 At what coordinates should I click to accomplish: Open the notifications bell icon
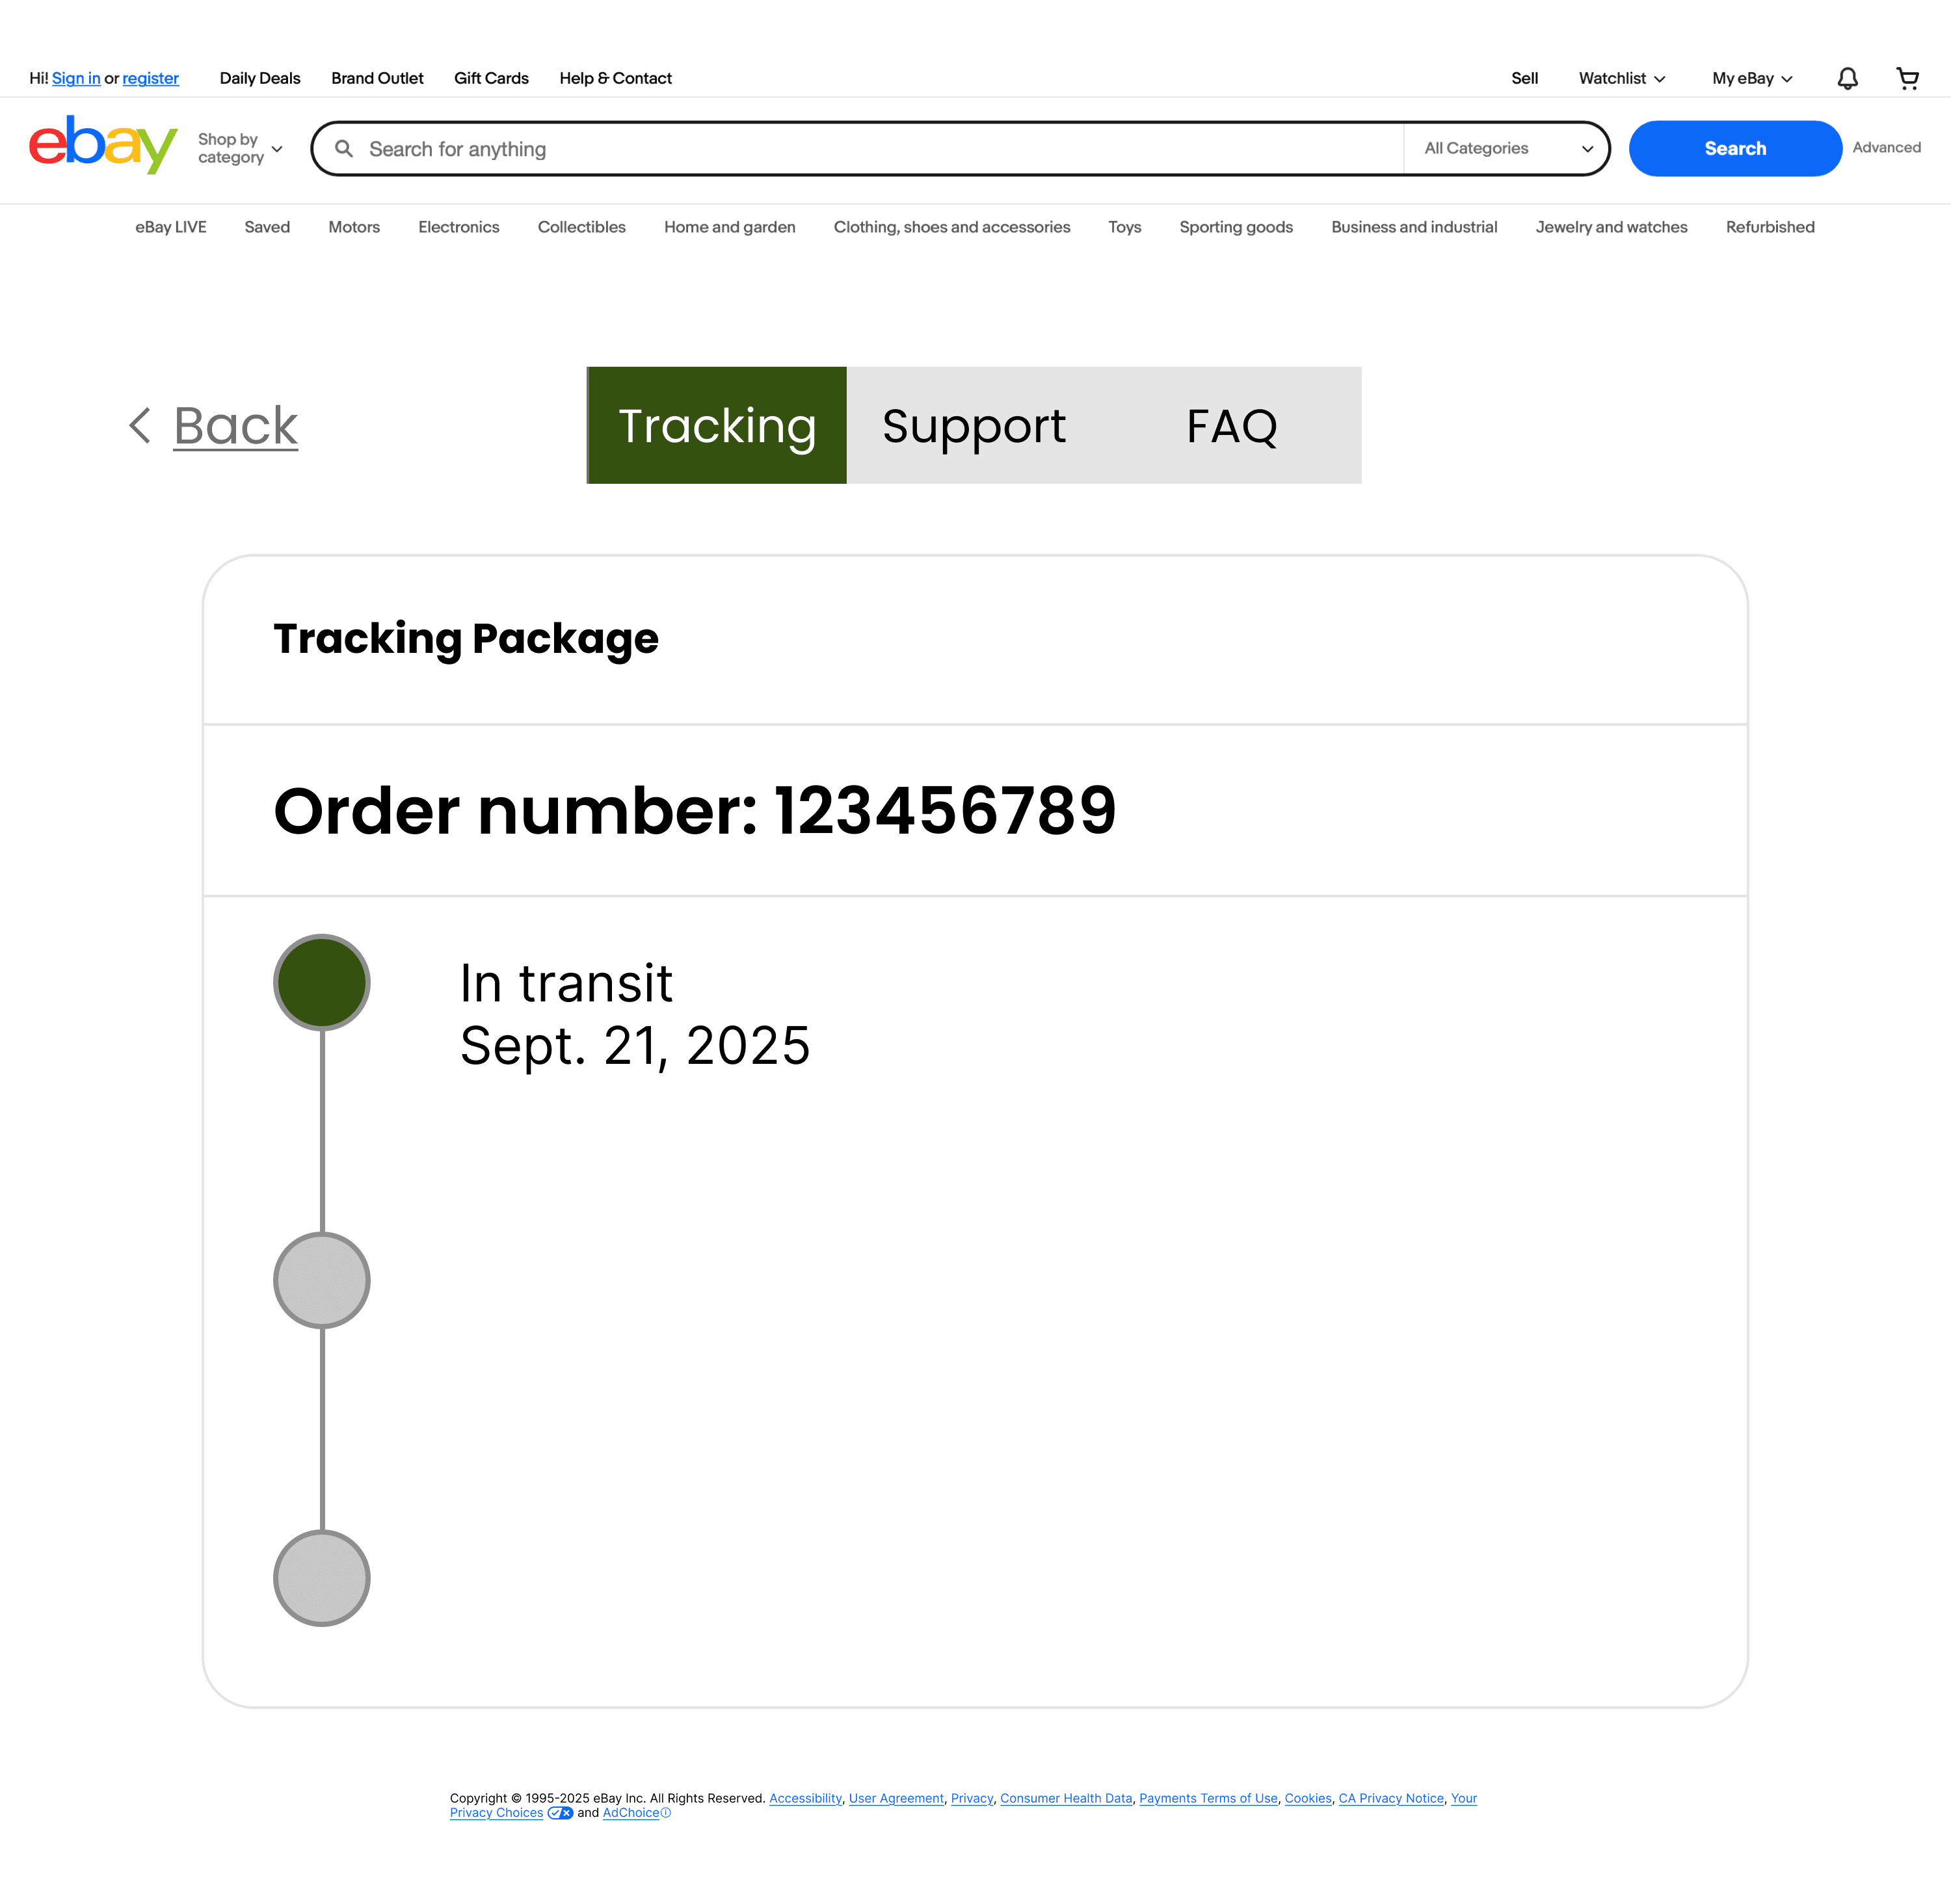click(1847, 78)
